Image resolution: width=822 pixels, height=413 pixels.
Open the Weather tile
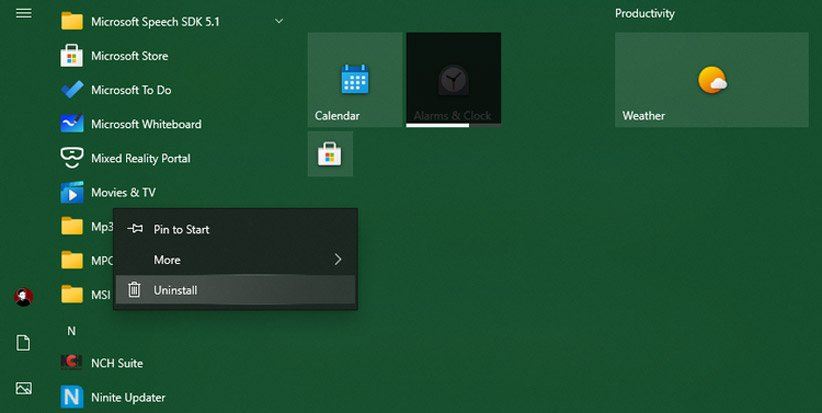click(711, 79)
